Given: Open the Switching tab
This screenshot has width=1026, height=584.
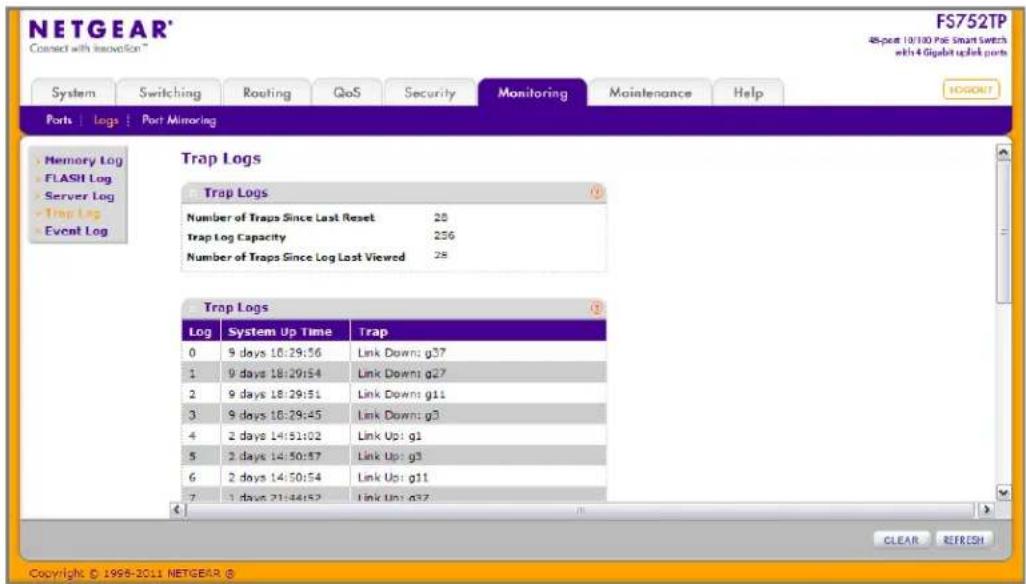Looking at the screenshot, I should click(x=169, y=93).
